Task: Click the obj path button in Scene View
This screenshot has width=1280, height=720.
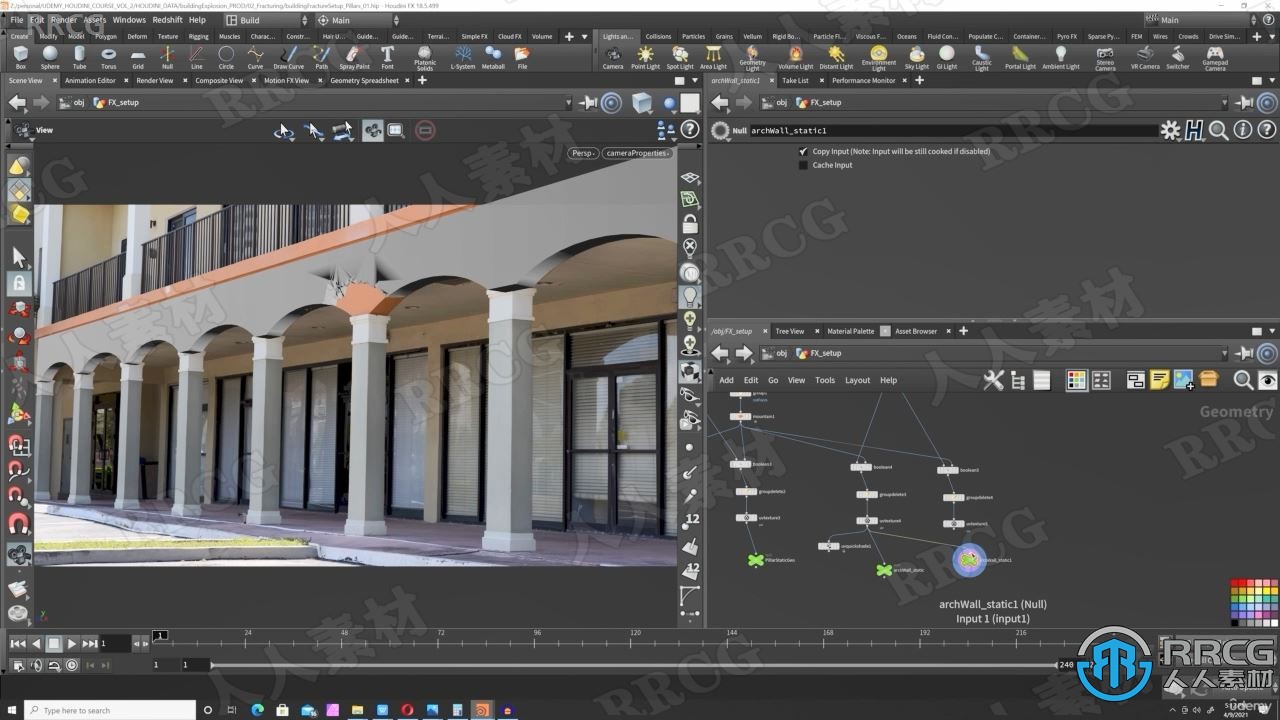Action: [x=73, y=102]
